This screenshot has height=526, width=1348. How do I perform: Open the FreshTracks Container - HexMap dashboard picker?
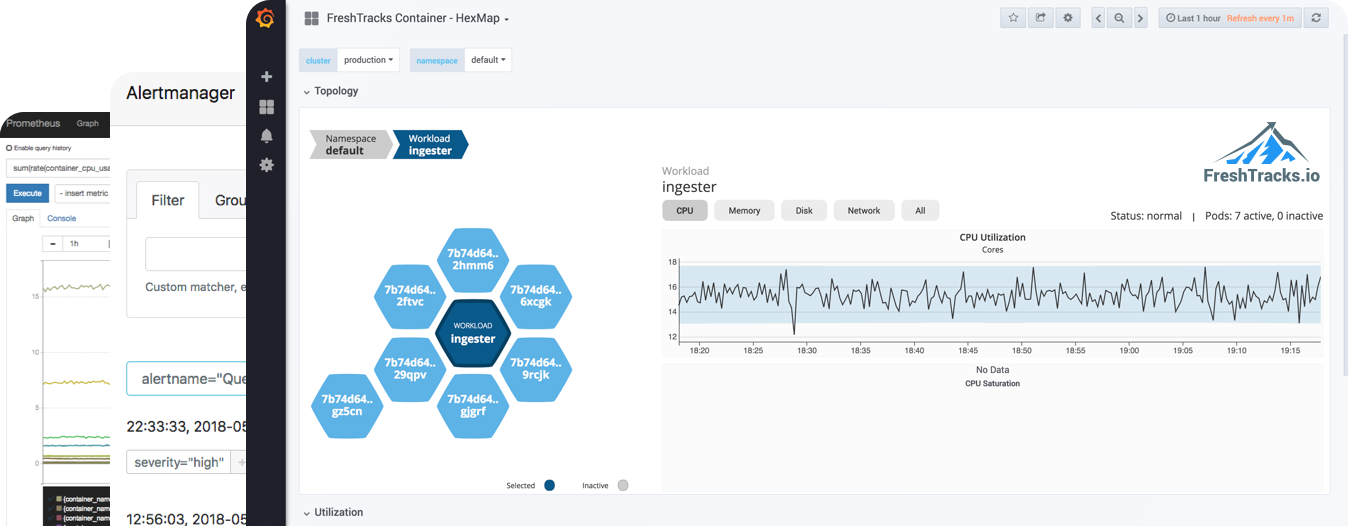pos(418,19)
